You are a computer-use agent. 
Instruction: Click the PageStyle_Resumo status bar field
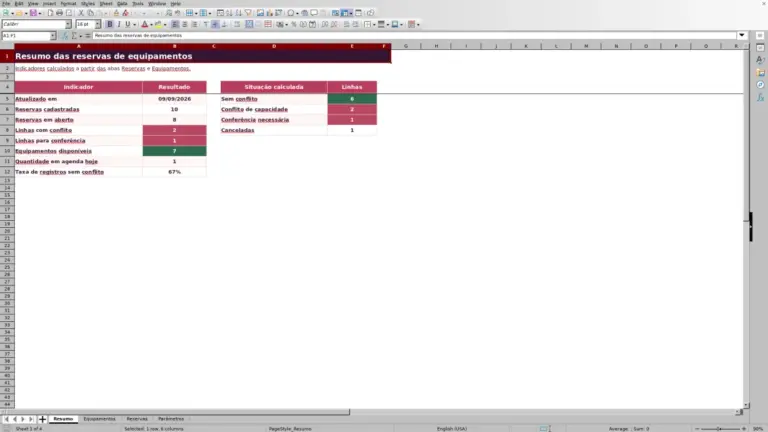tap(290, 429)
